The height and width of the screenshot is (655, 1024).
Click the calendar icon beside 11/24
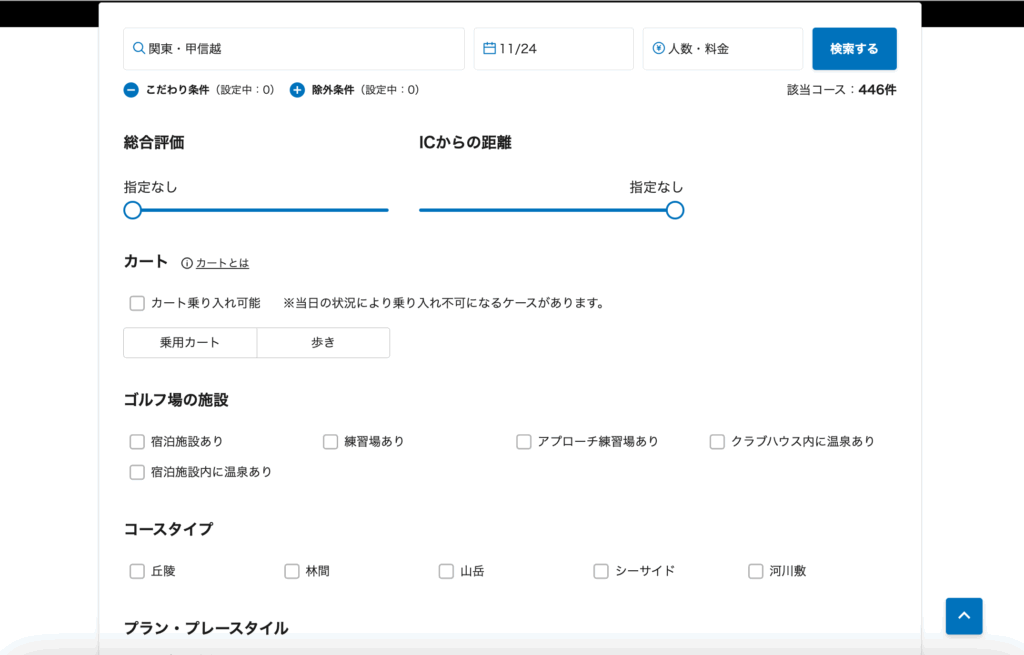click(491, 48)
